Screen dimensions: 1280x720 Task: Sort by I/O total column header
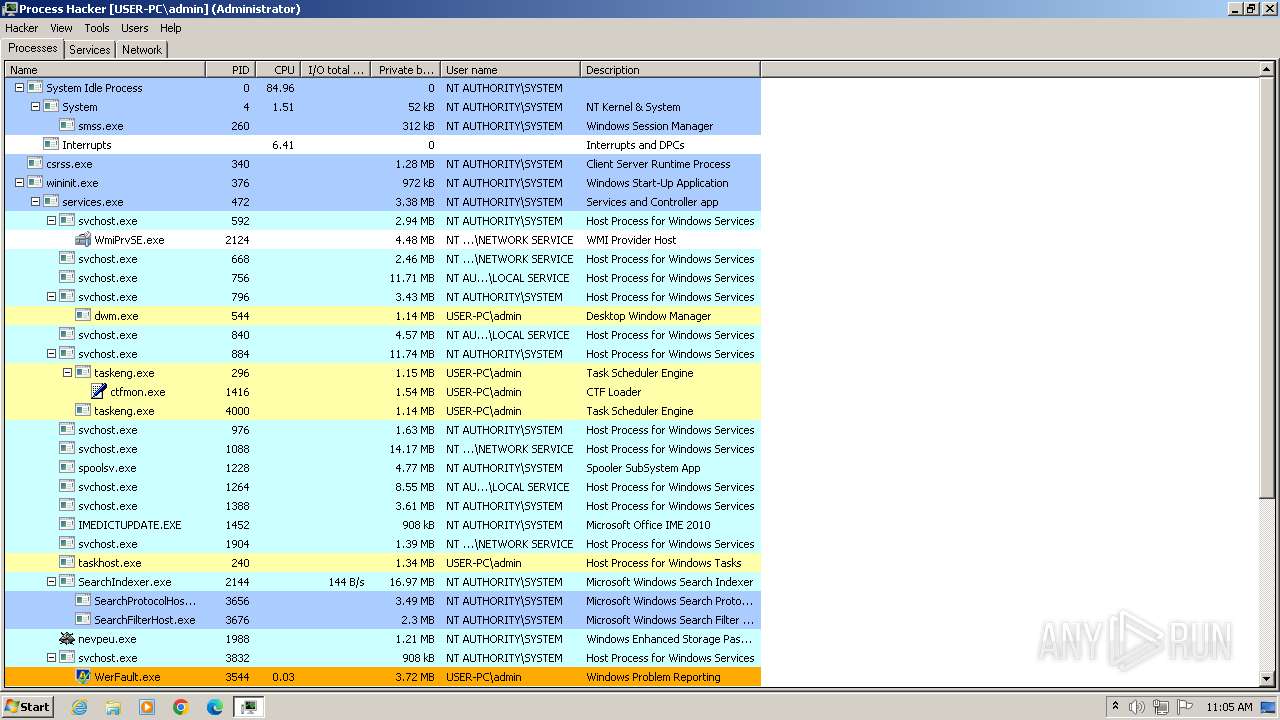tap(335, 70)
